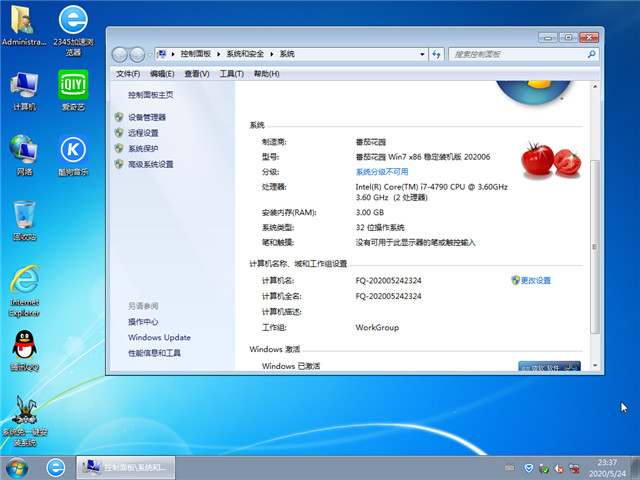Screen dimensions: 640x480
Task: Click the vertical scrollbar thumb
Action: click(x=595, y=247)
